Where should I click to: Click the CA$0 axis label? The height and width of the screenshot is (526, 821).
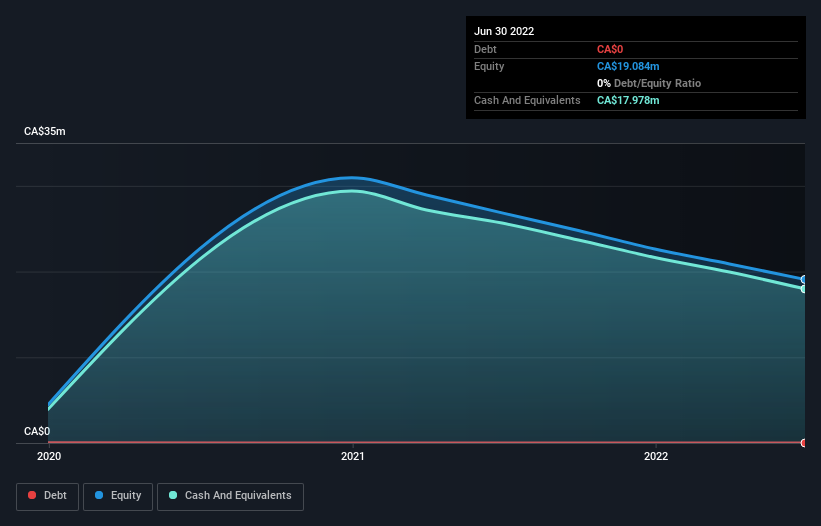(x=37, y=431)
